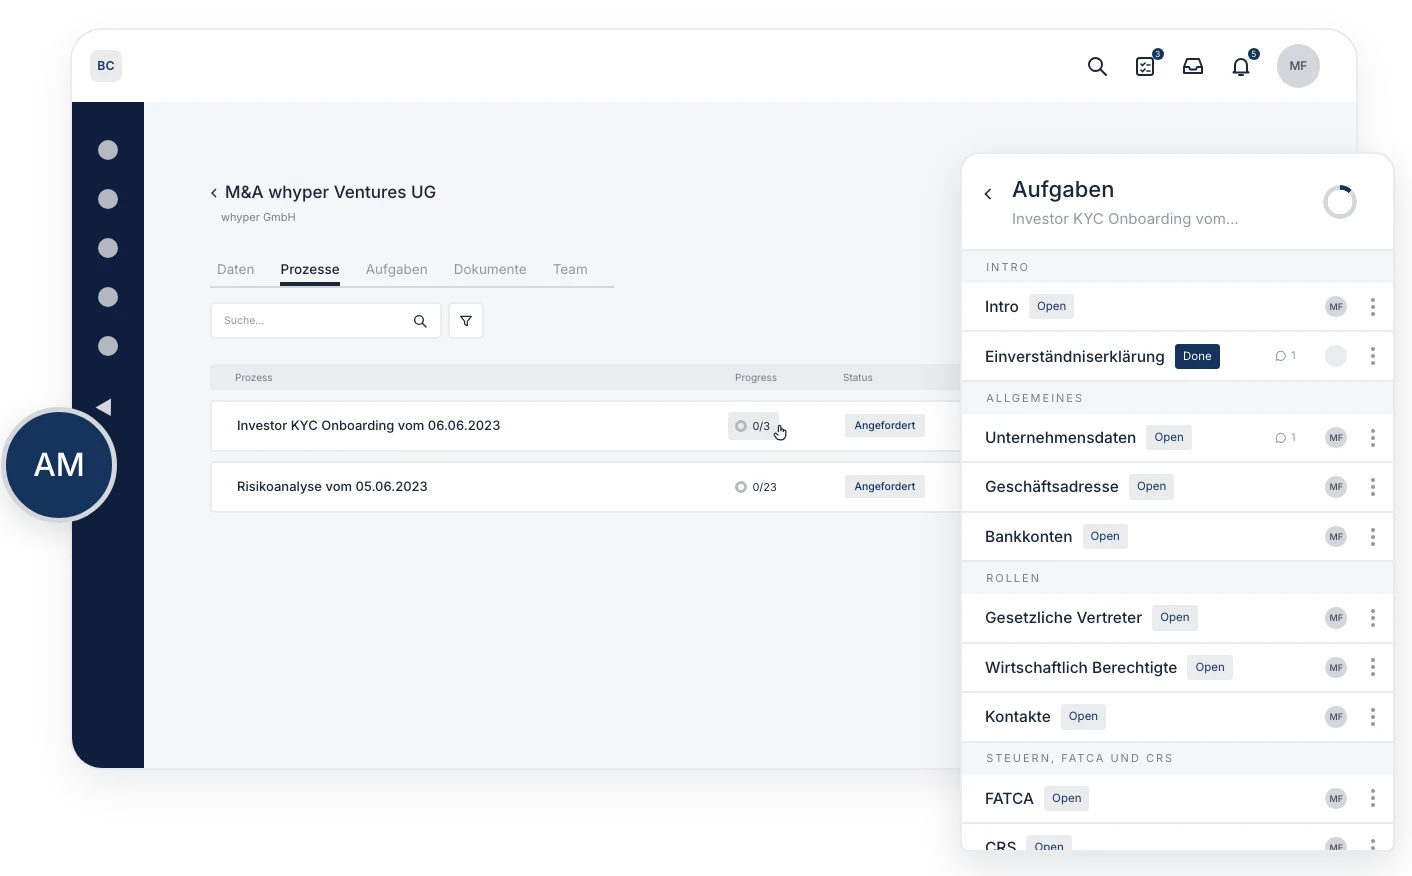
Task: Open the three-dot menu for Einverständniserklärung
Action: pyautogui.click(x=1373, y=356)
